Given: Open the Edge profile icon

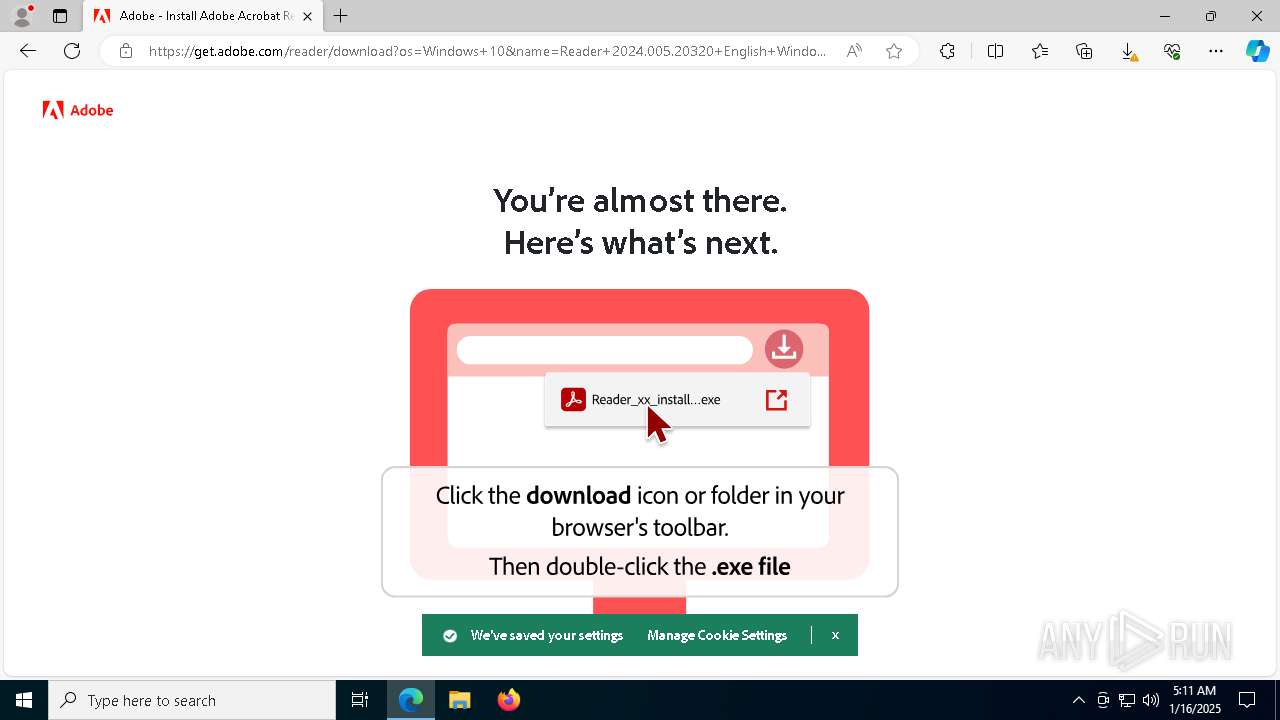Looking at the screenshot, I should pos(22,16).
